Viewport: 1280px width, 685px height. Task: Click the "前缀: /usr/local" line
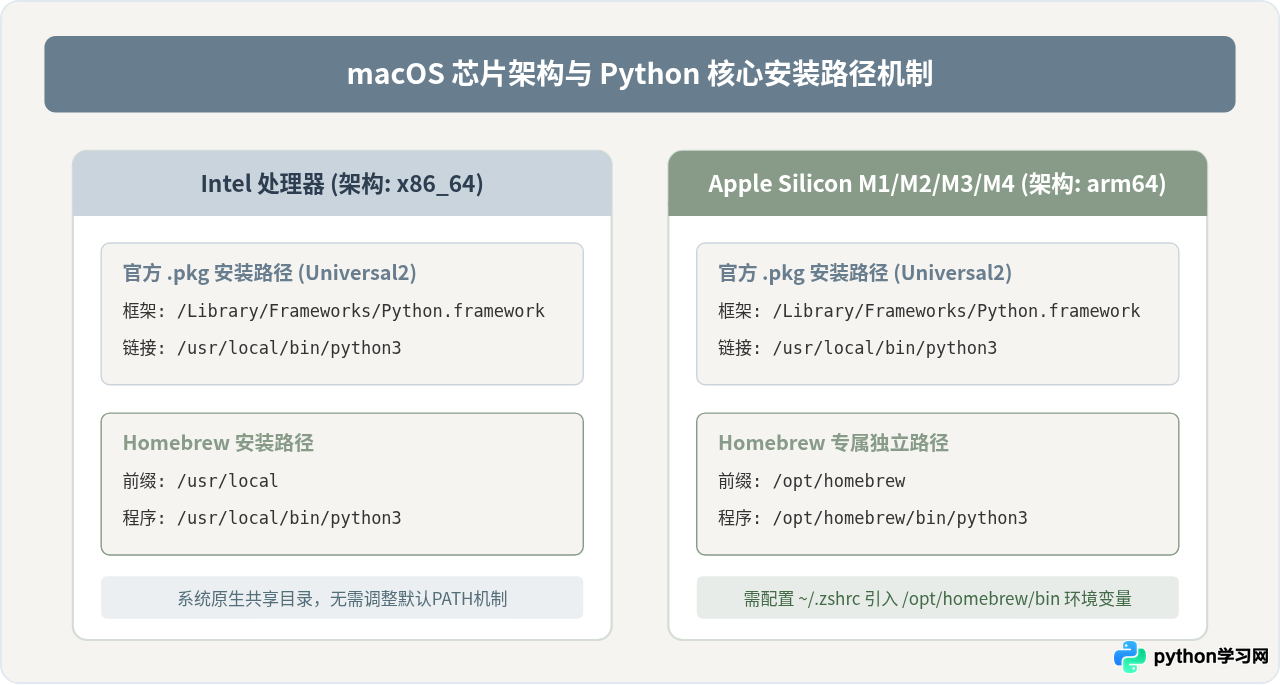tap(200, 481)
